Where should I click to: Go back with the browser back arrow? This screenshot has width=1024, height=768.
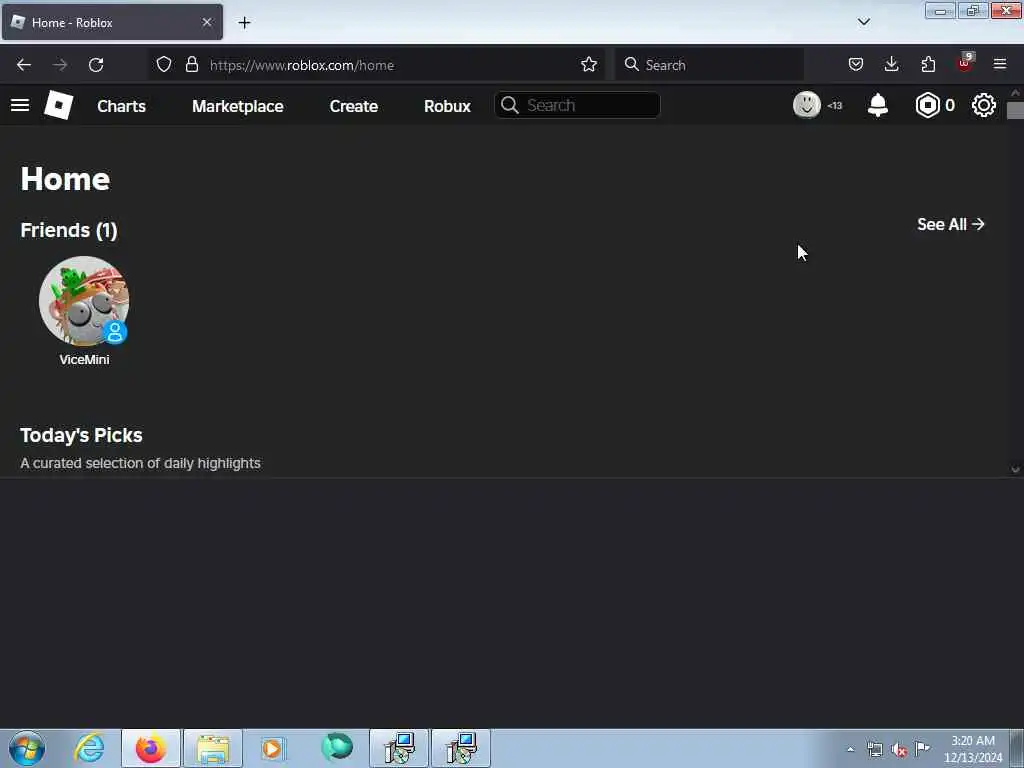(x=24, y=65)
